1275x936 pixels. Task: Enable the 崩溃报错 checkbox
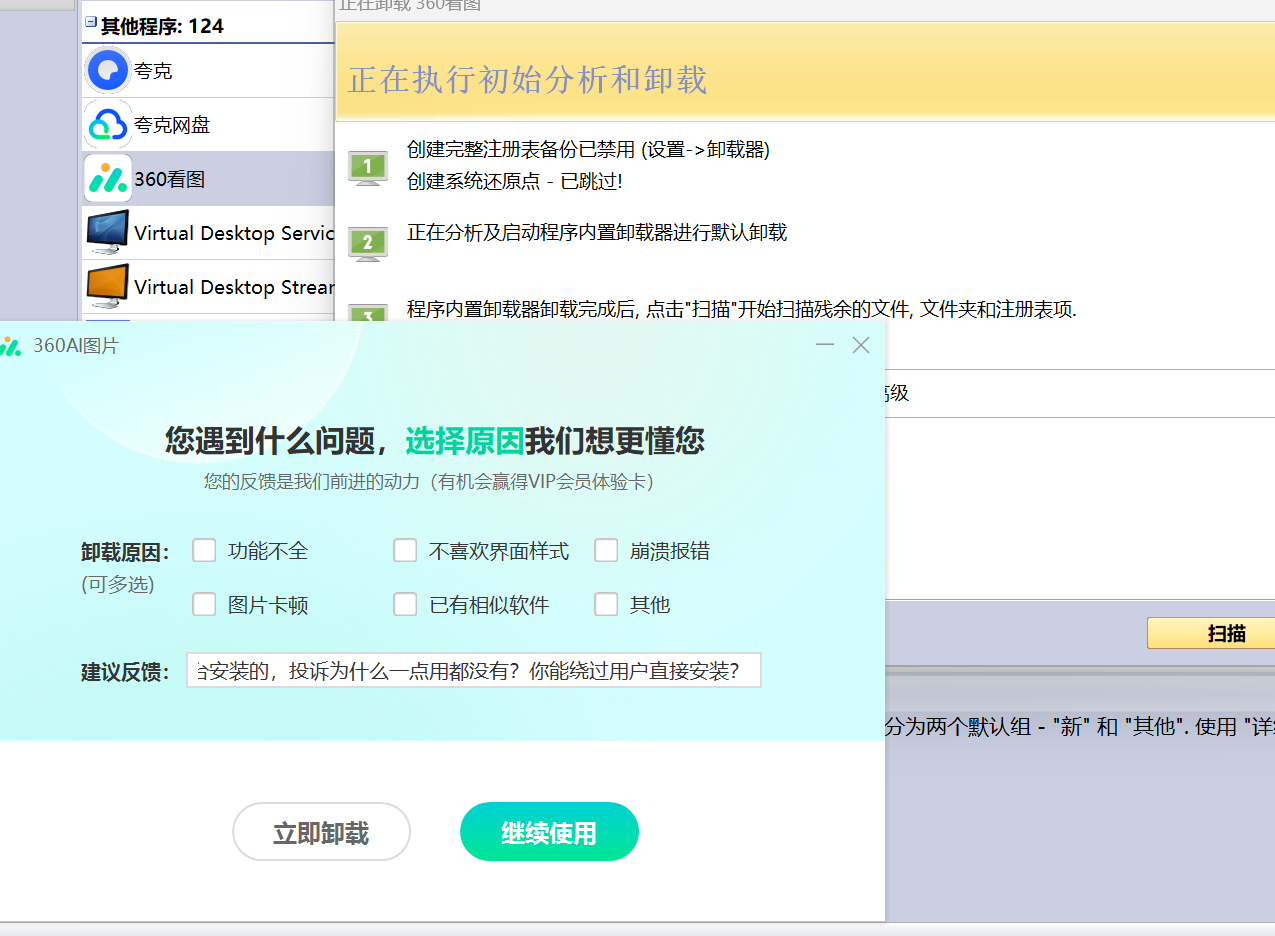tap(606, 551)
